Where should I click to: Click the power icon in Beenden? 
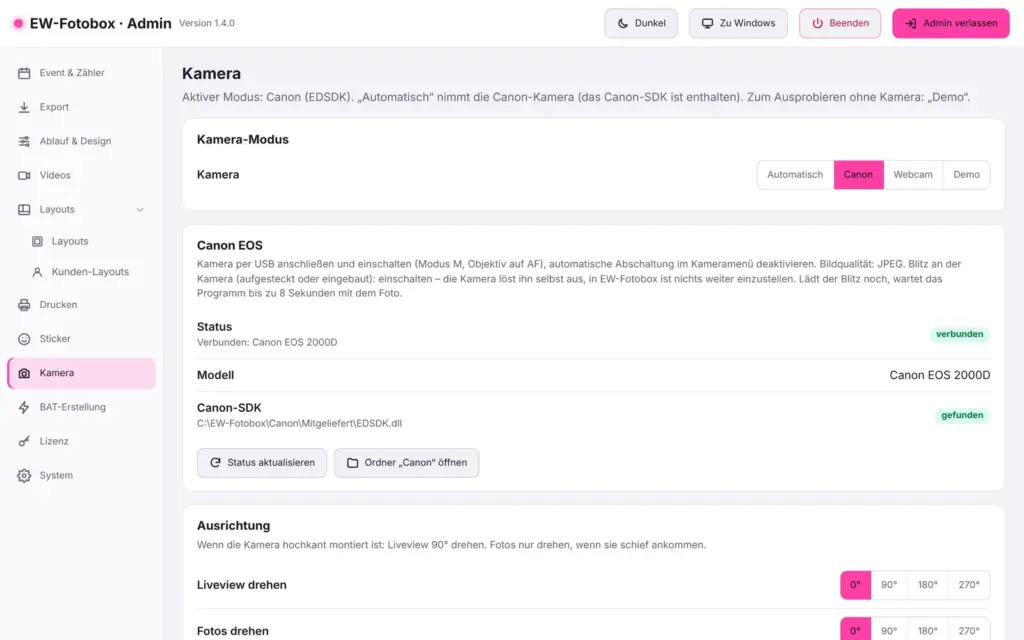click(x=818, y=23)
